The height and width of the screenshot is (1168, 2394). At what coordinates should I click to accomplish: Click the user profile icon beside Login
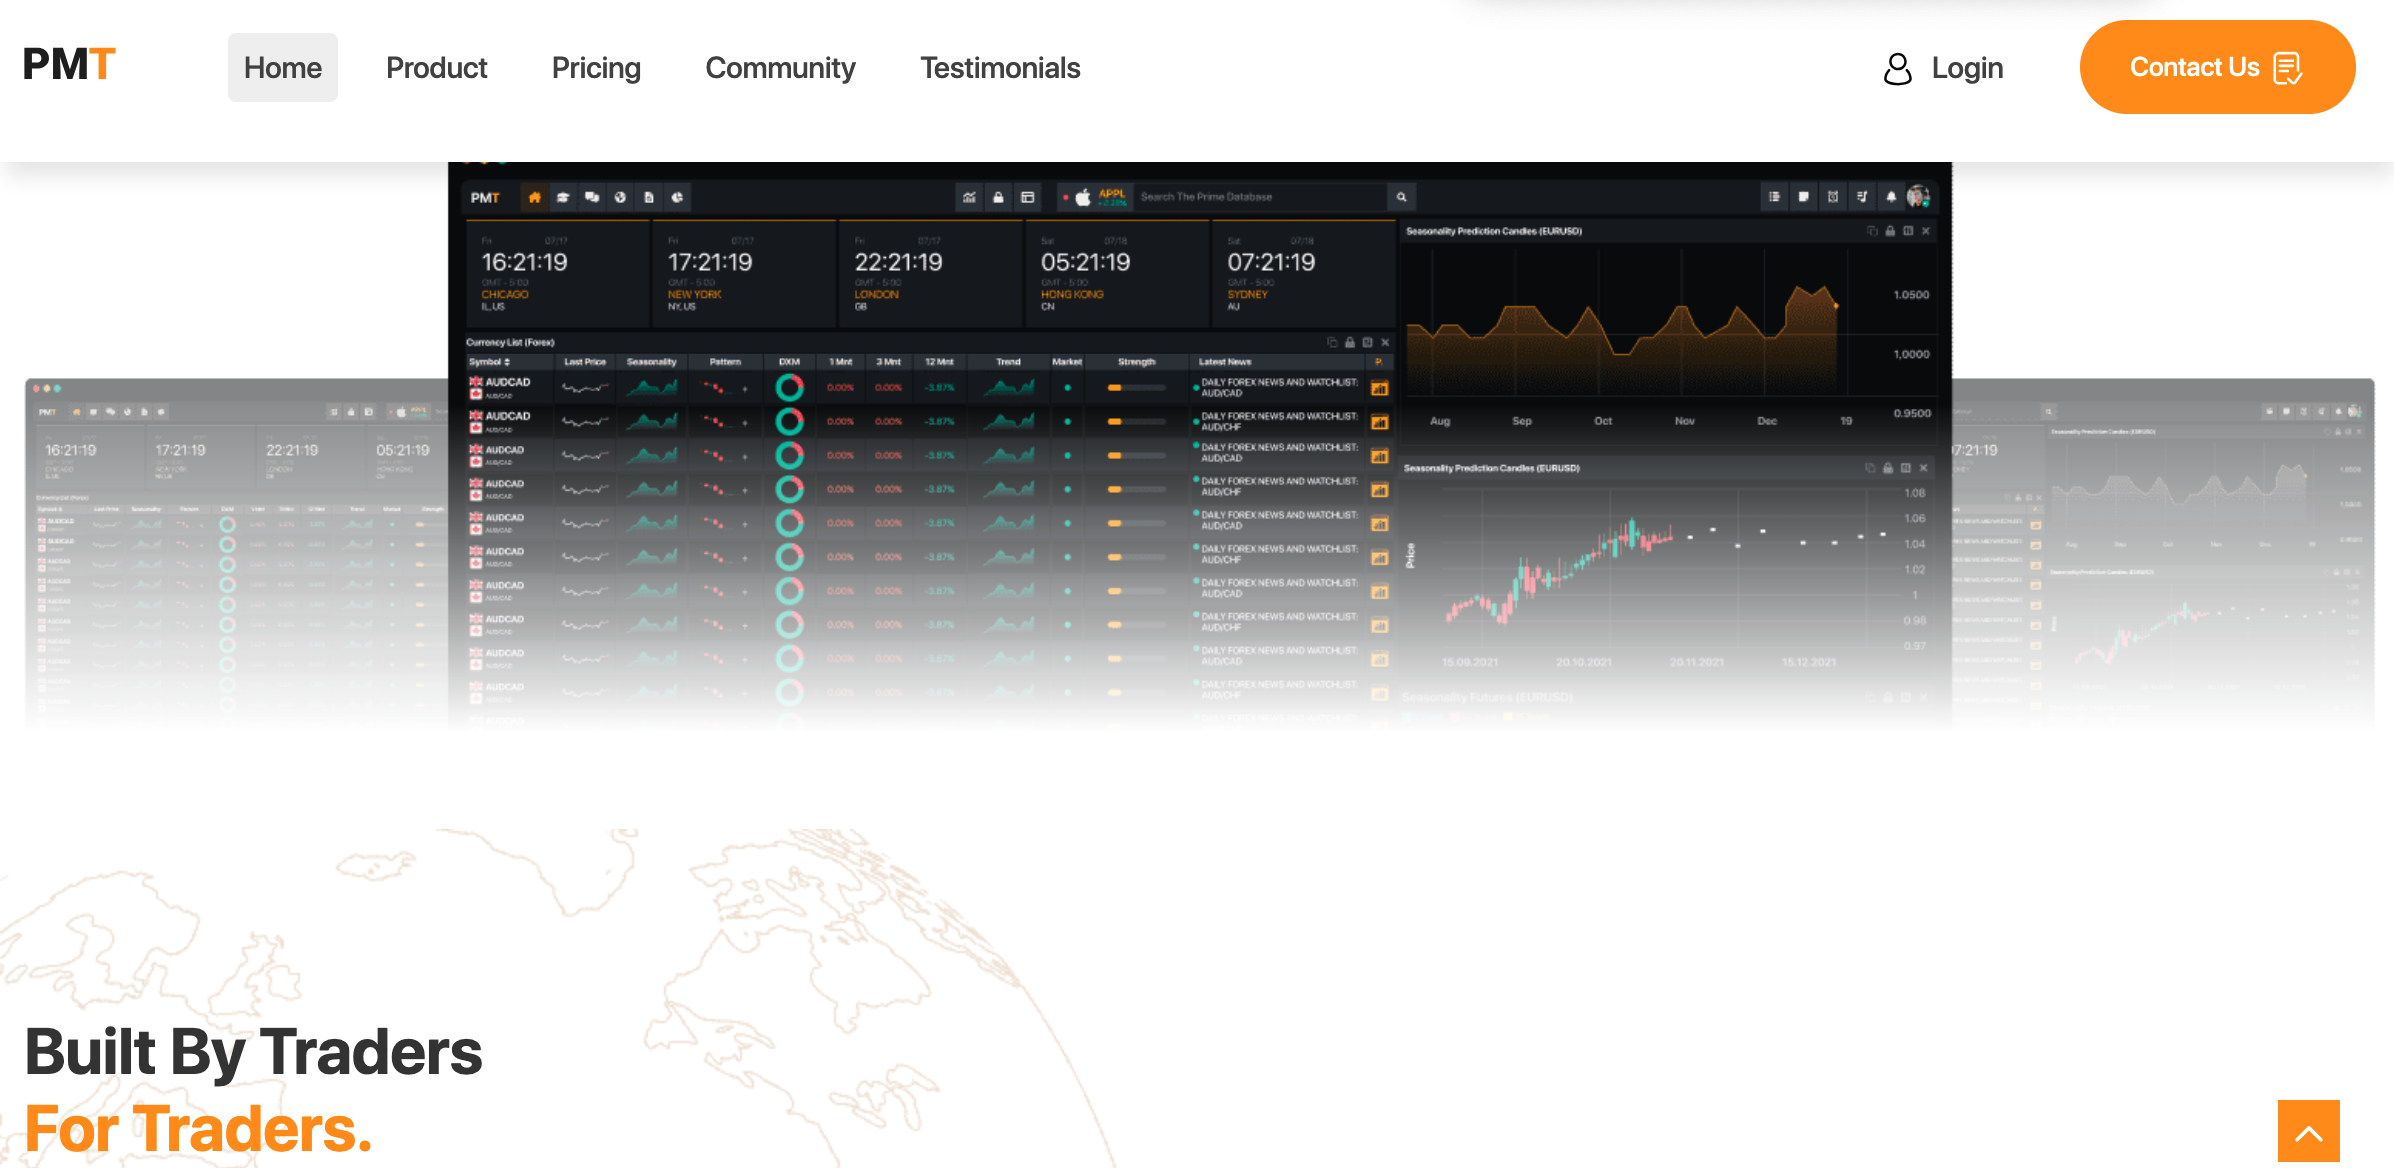pyautogui.click(x=1897, y=68)
